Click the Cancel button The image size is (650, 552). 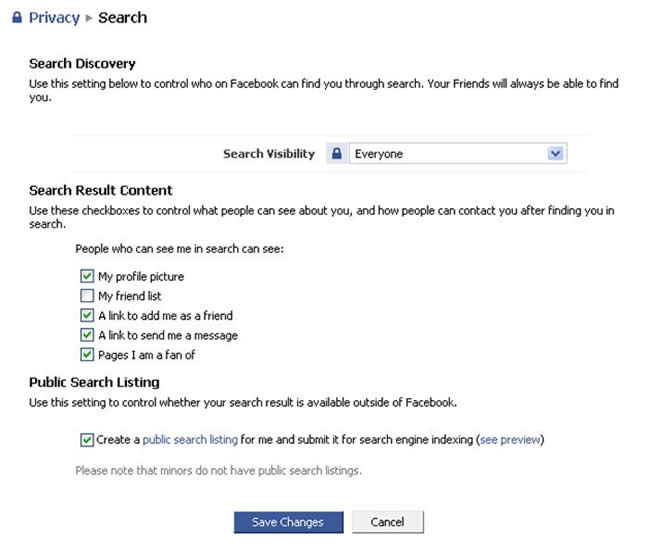(387, 522)
